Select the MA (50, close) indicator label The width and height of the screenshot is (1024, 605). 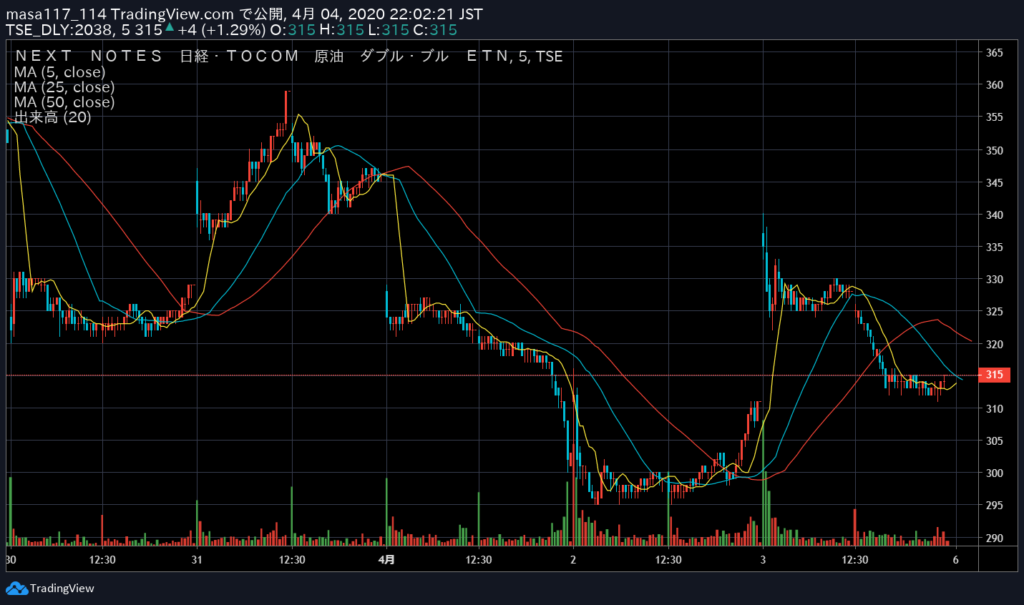tap(64, 102)
